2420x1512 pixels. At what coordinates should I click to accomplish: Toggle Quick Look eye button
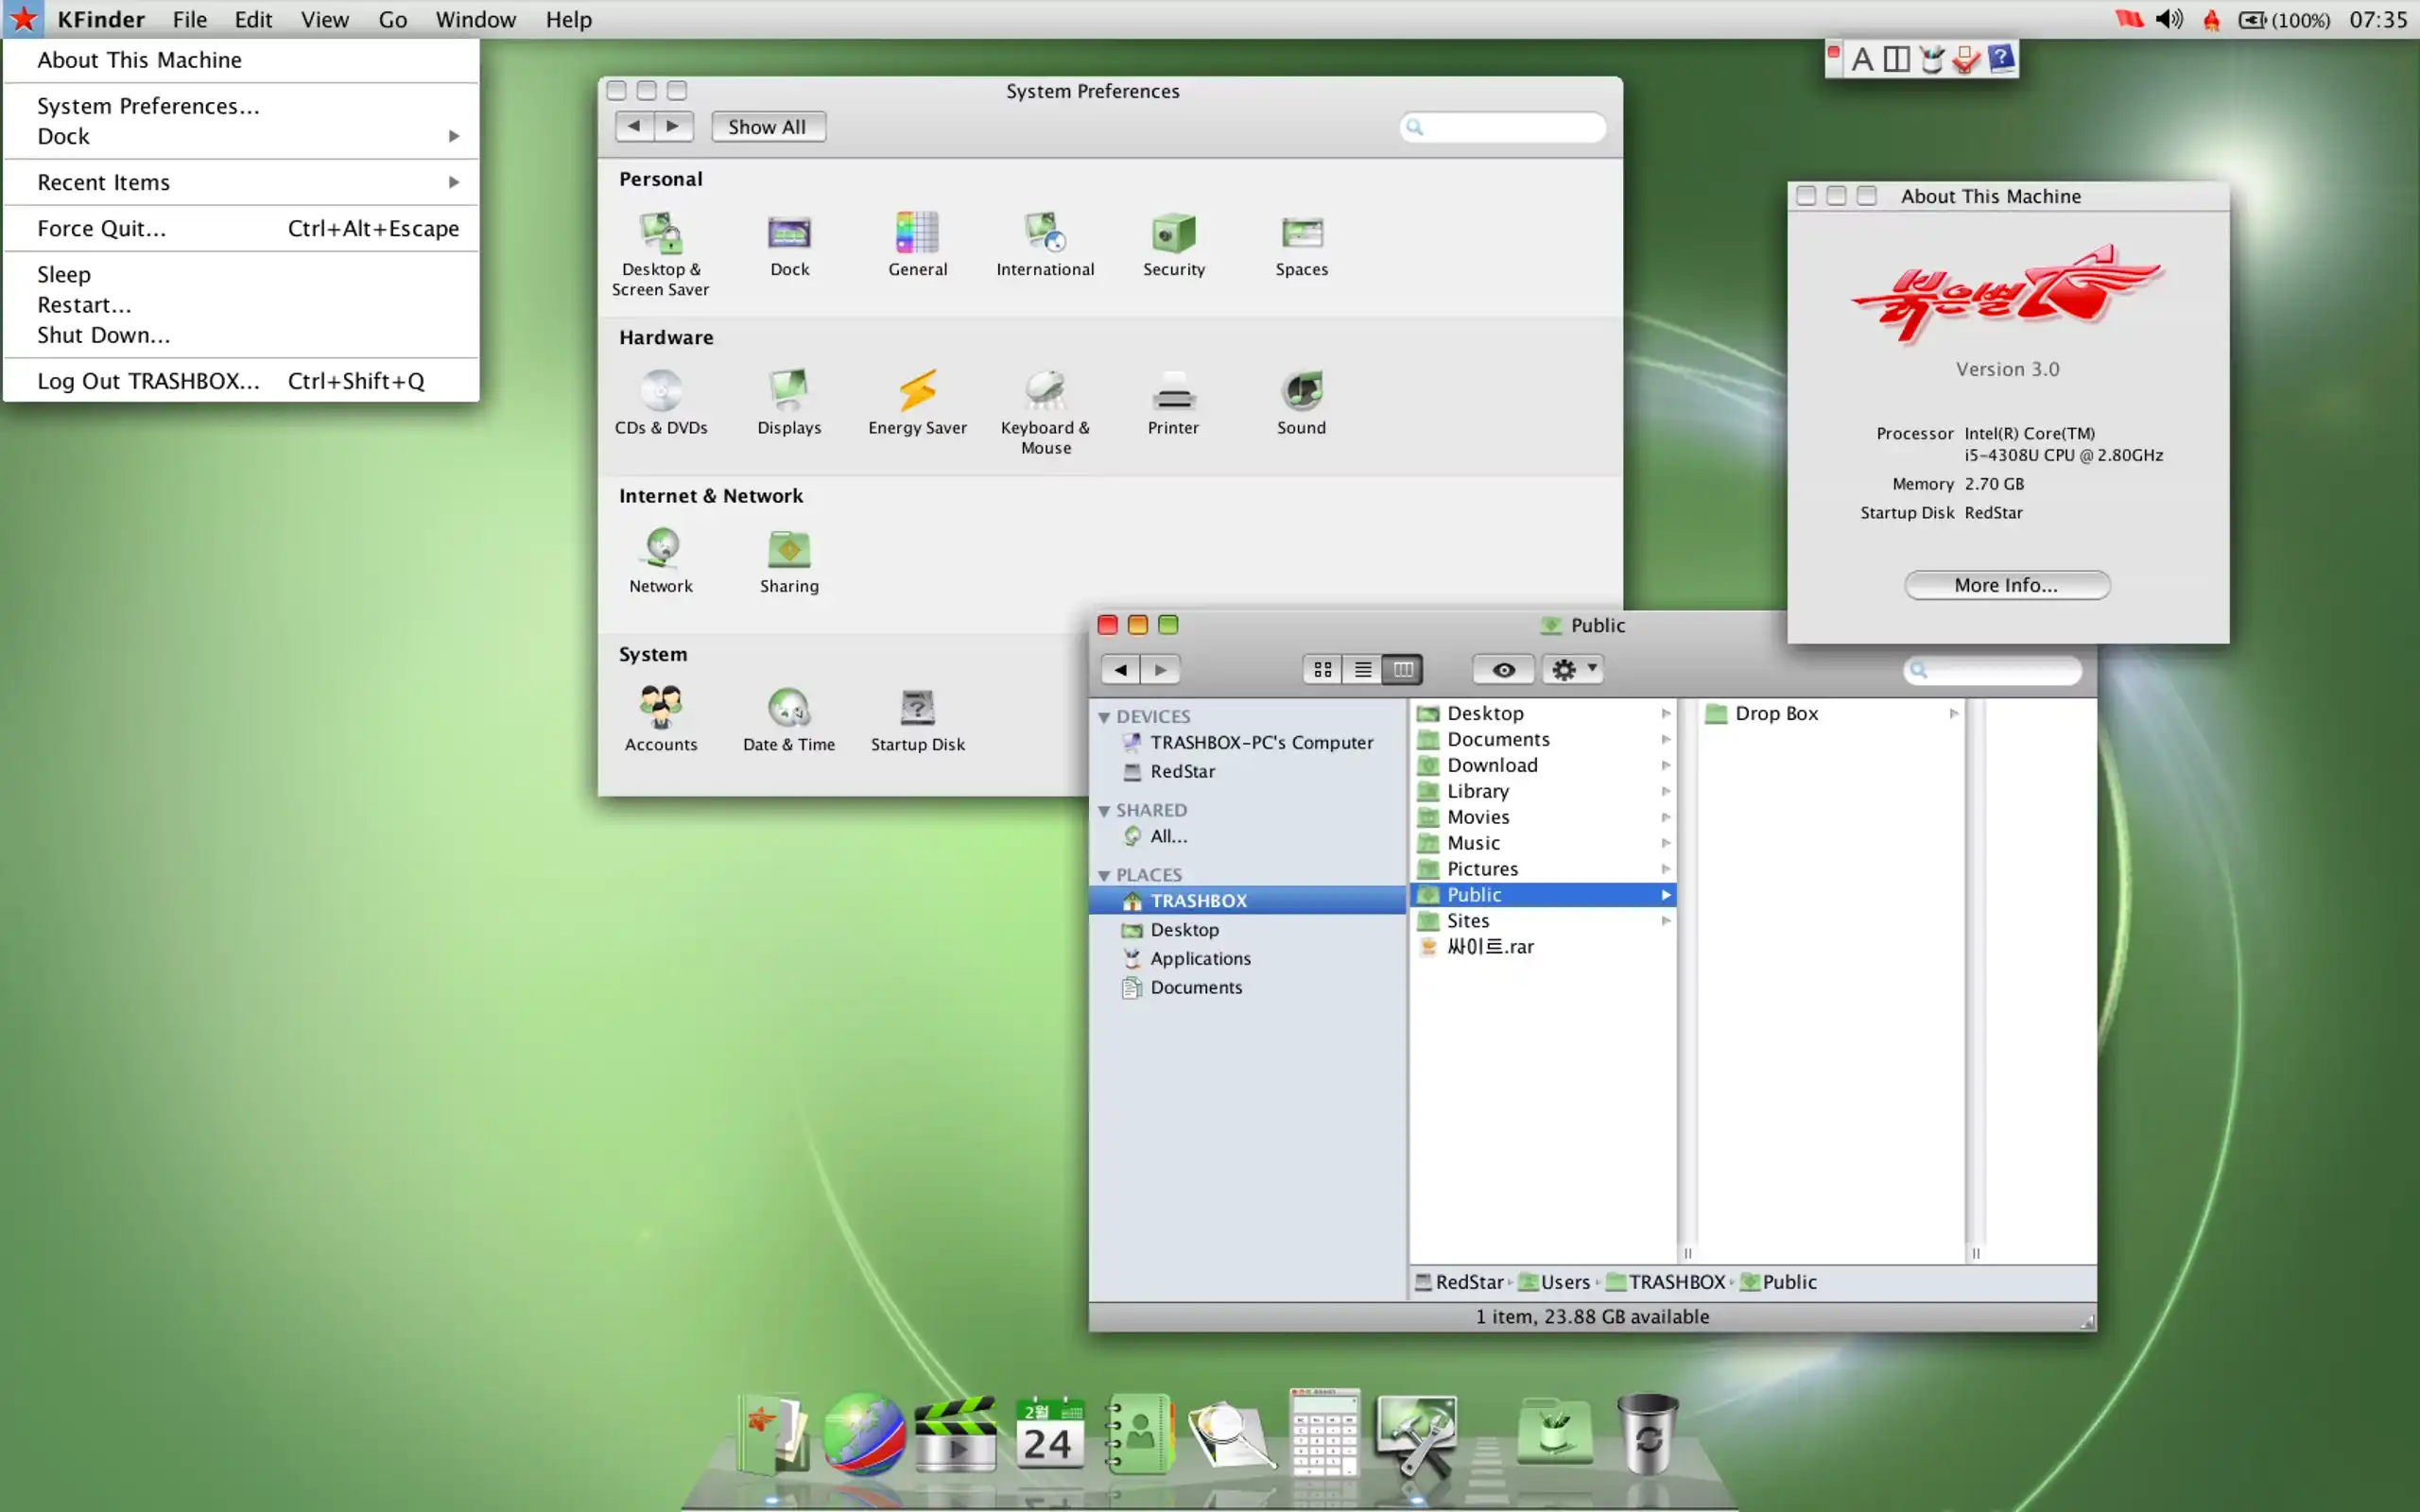coord(1502,670)
